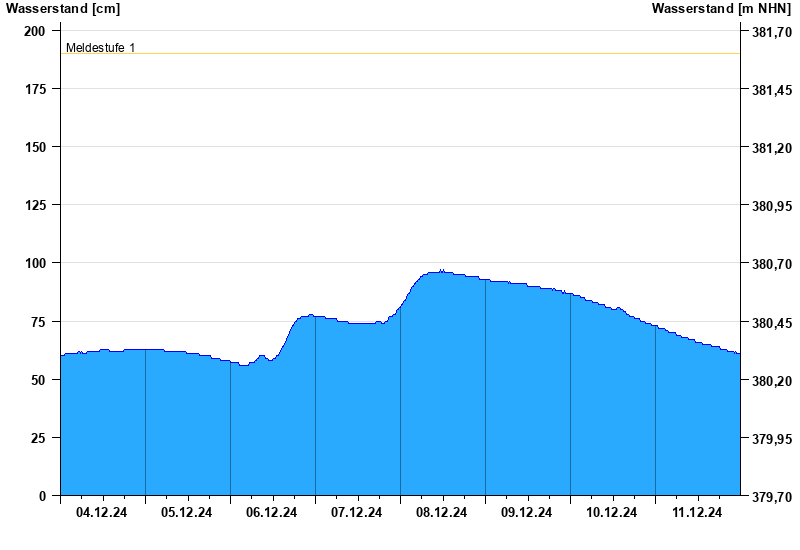The image size is (800, 550).
Task: Click the 10.12.24 date label
Action: tap(612, 513)
